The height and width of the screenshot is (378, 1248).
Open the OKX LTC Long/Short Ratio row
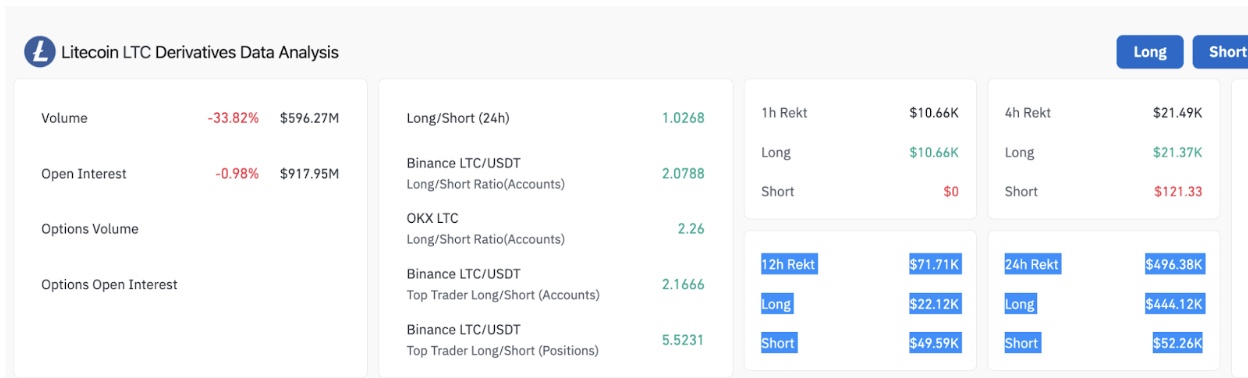(x=555, y=229)
